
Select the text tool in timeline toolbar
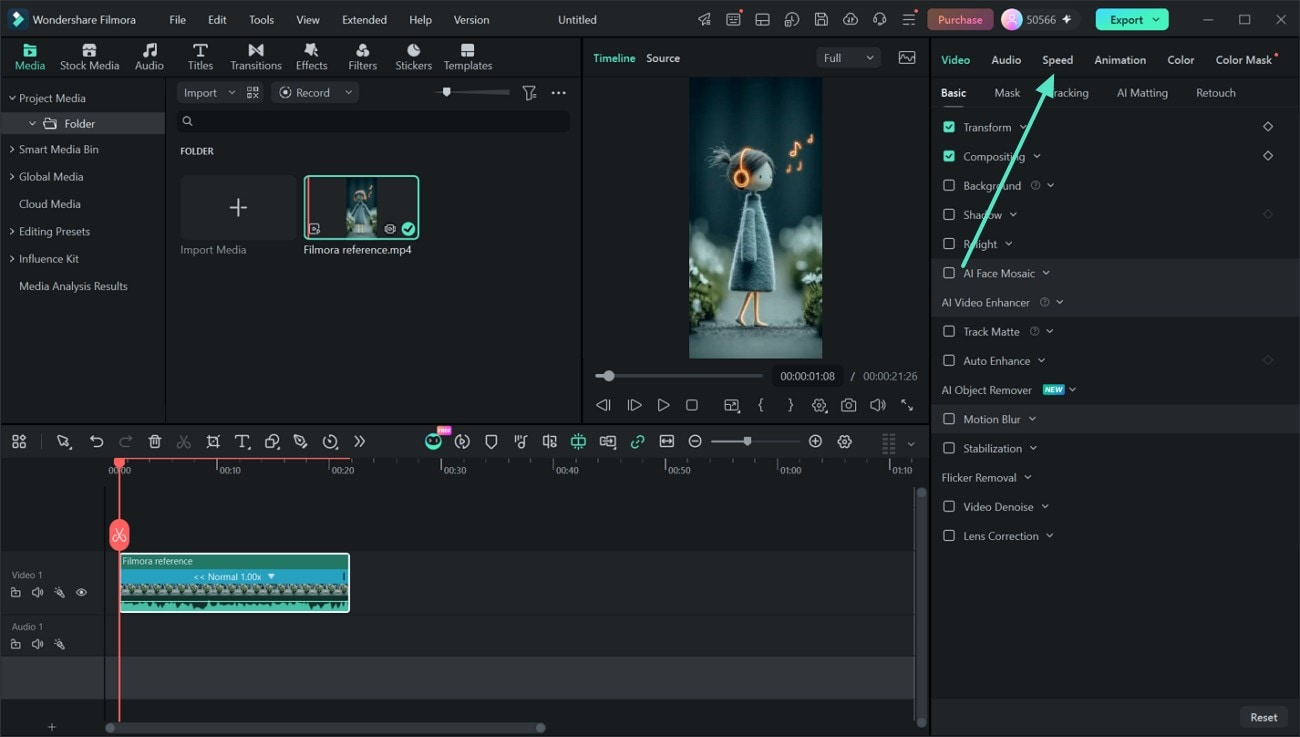(x=242, y=441)
